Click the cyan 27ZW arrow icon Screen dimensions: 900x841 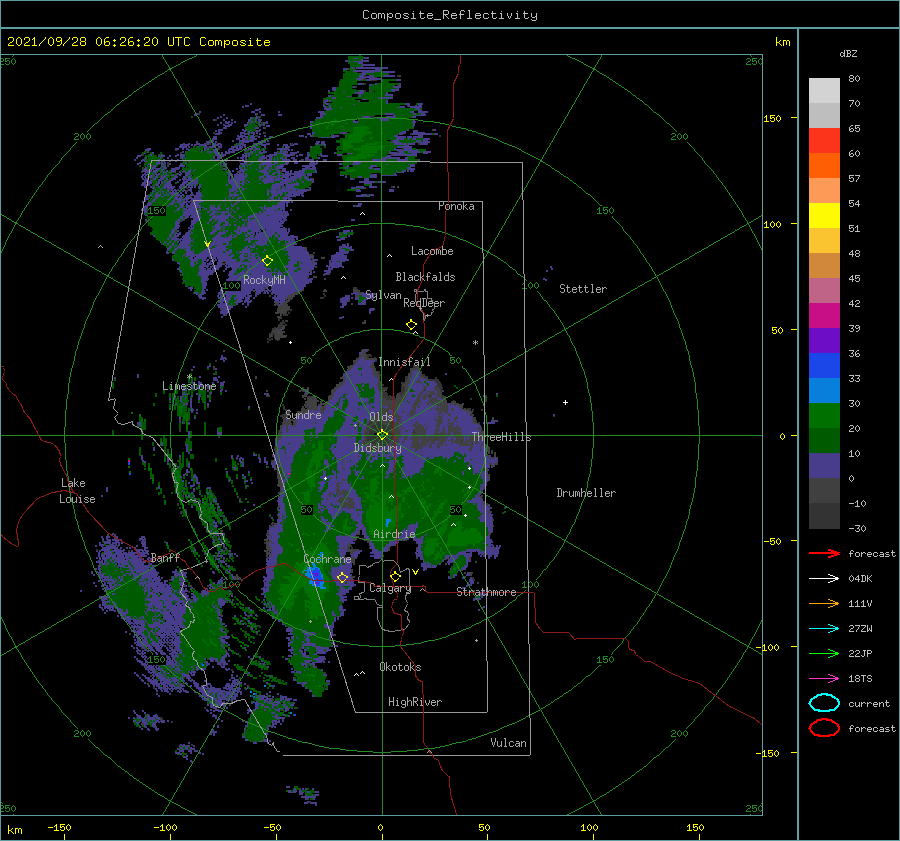824,629
